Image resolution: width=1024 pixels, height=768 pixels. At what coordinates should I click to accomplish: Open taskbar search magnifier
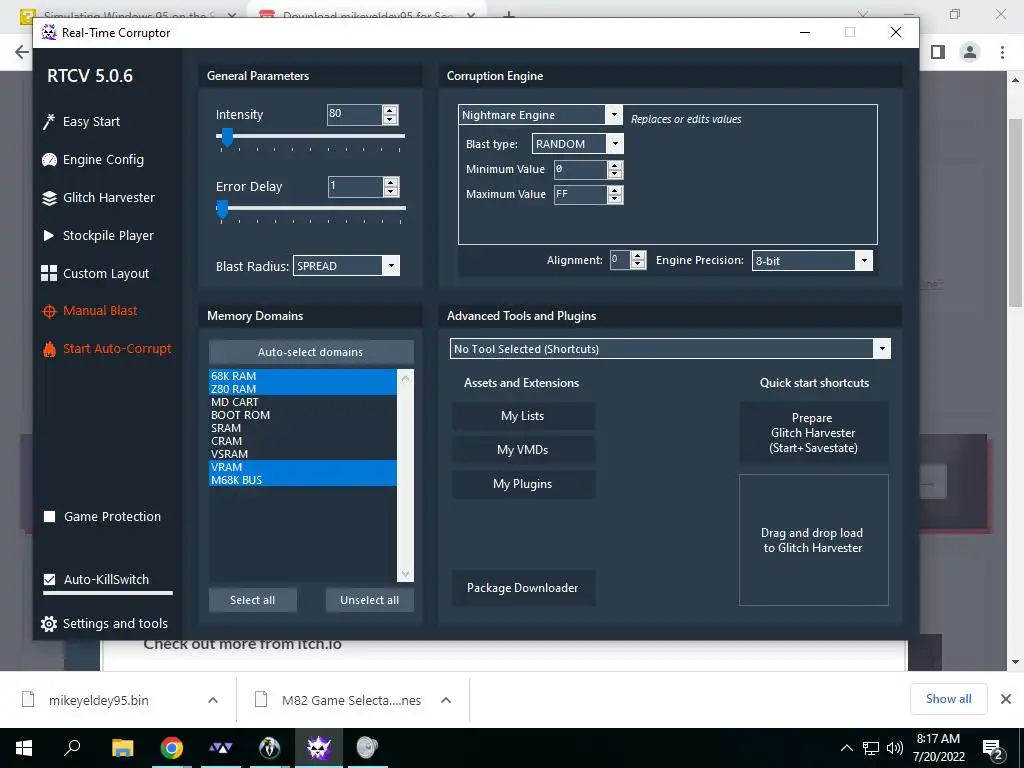72,747
